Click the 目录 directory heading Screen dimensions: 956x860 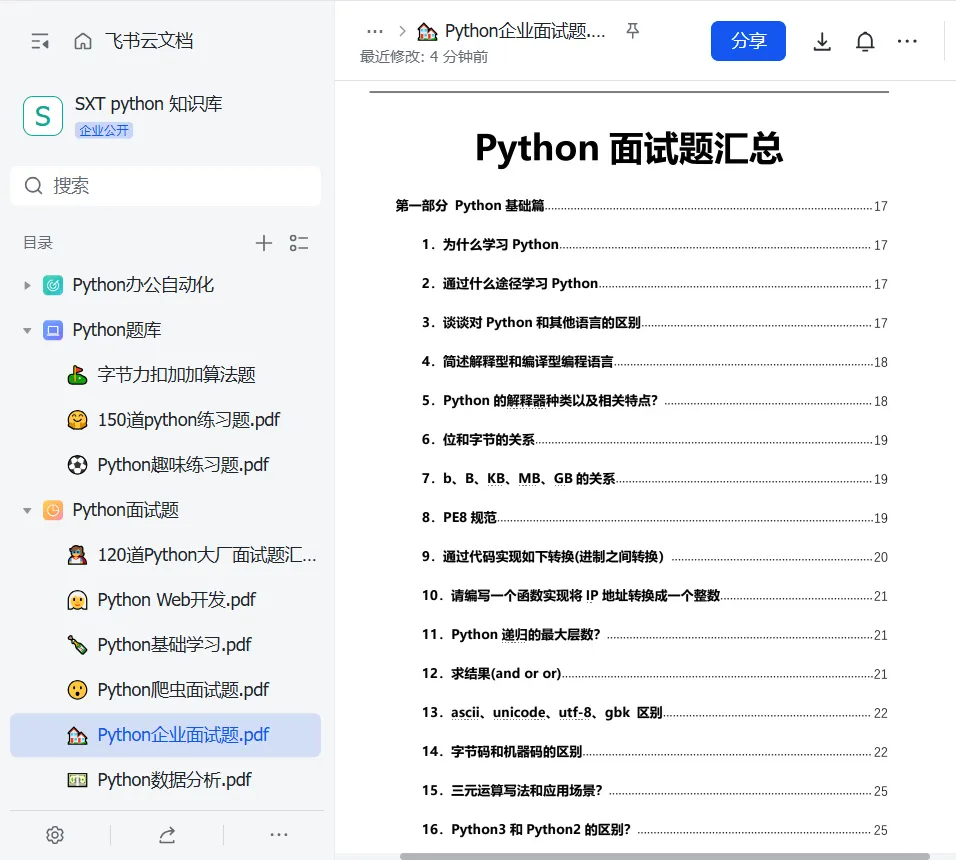tap(38, 243)
